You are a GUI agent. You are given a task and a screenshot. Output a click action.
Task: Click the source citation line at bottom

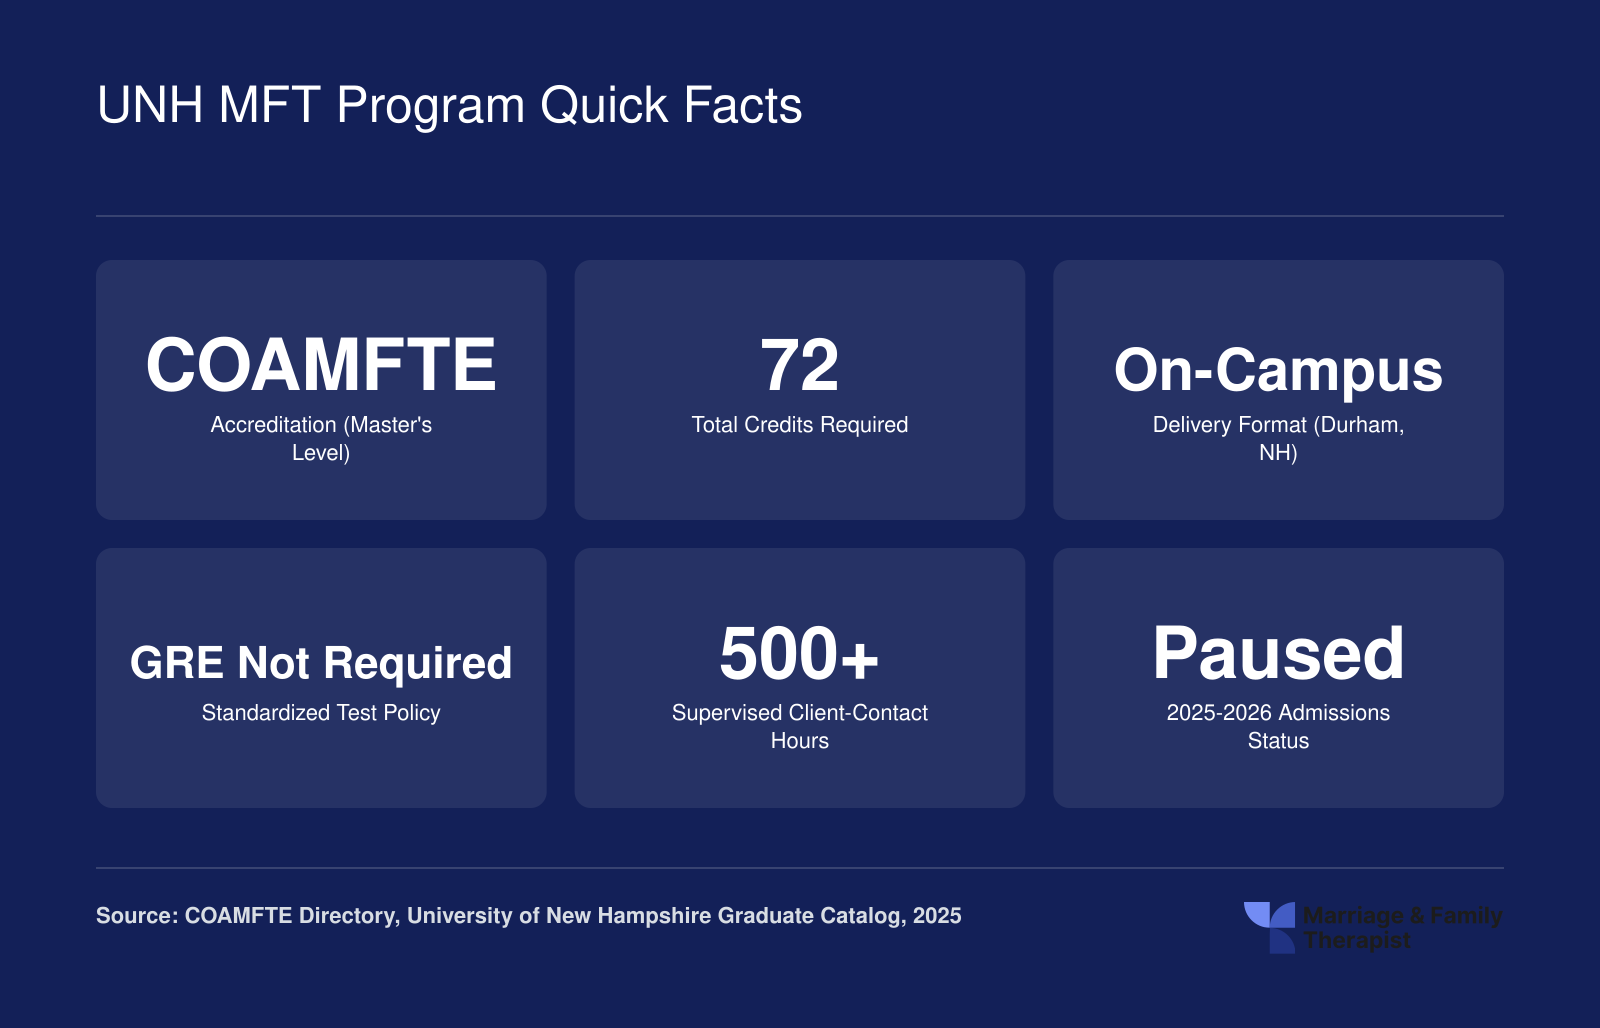pos(529,916)
